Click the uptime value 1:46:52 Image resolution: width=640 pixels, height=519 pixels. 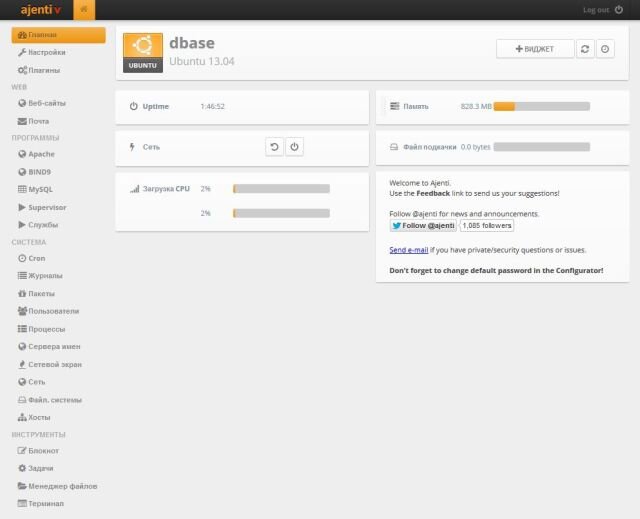tap(212, 106)
